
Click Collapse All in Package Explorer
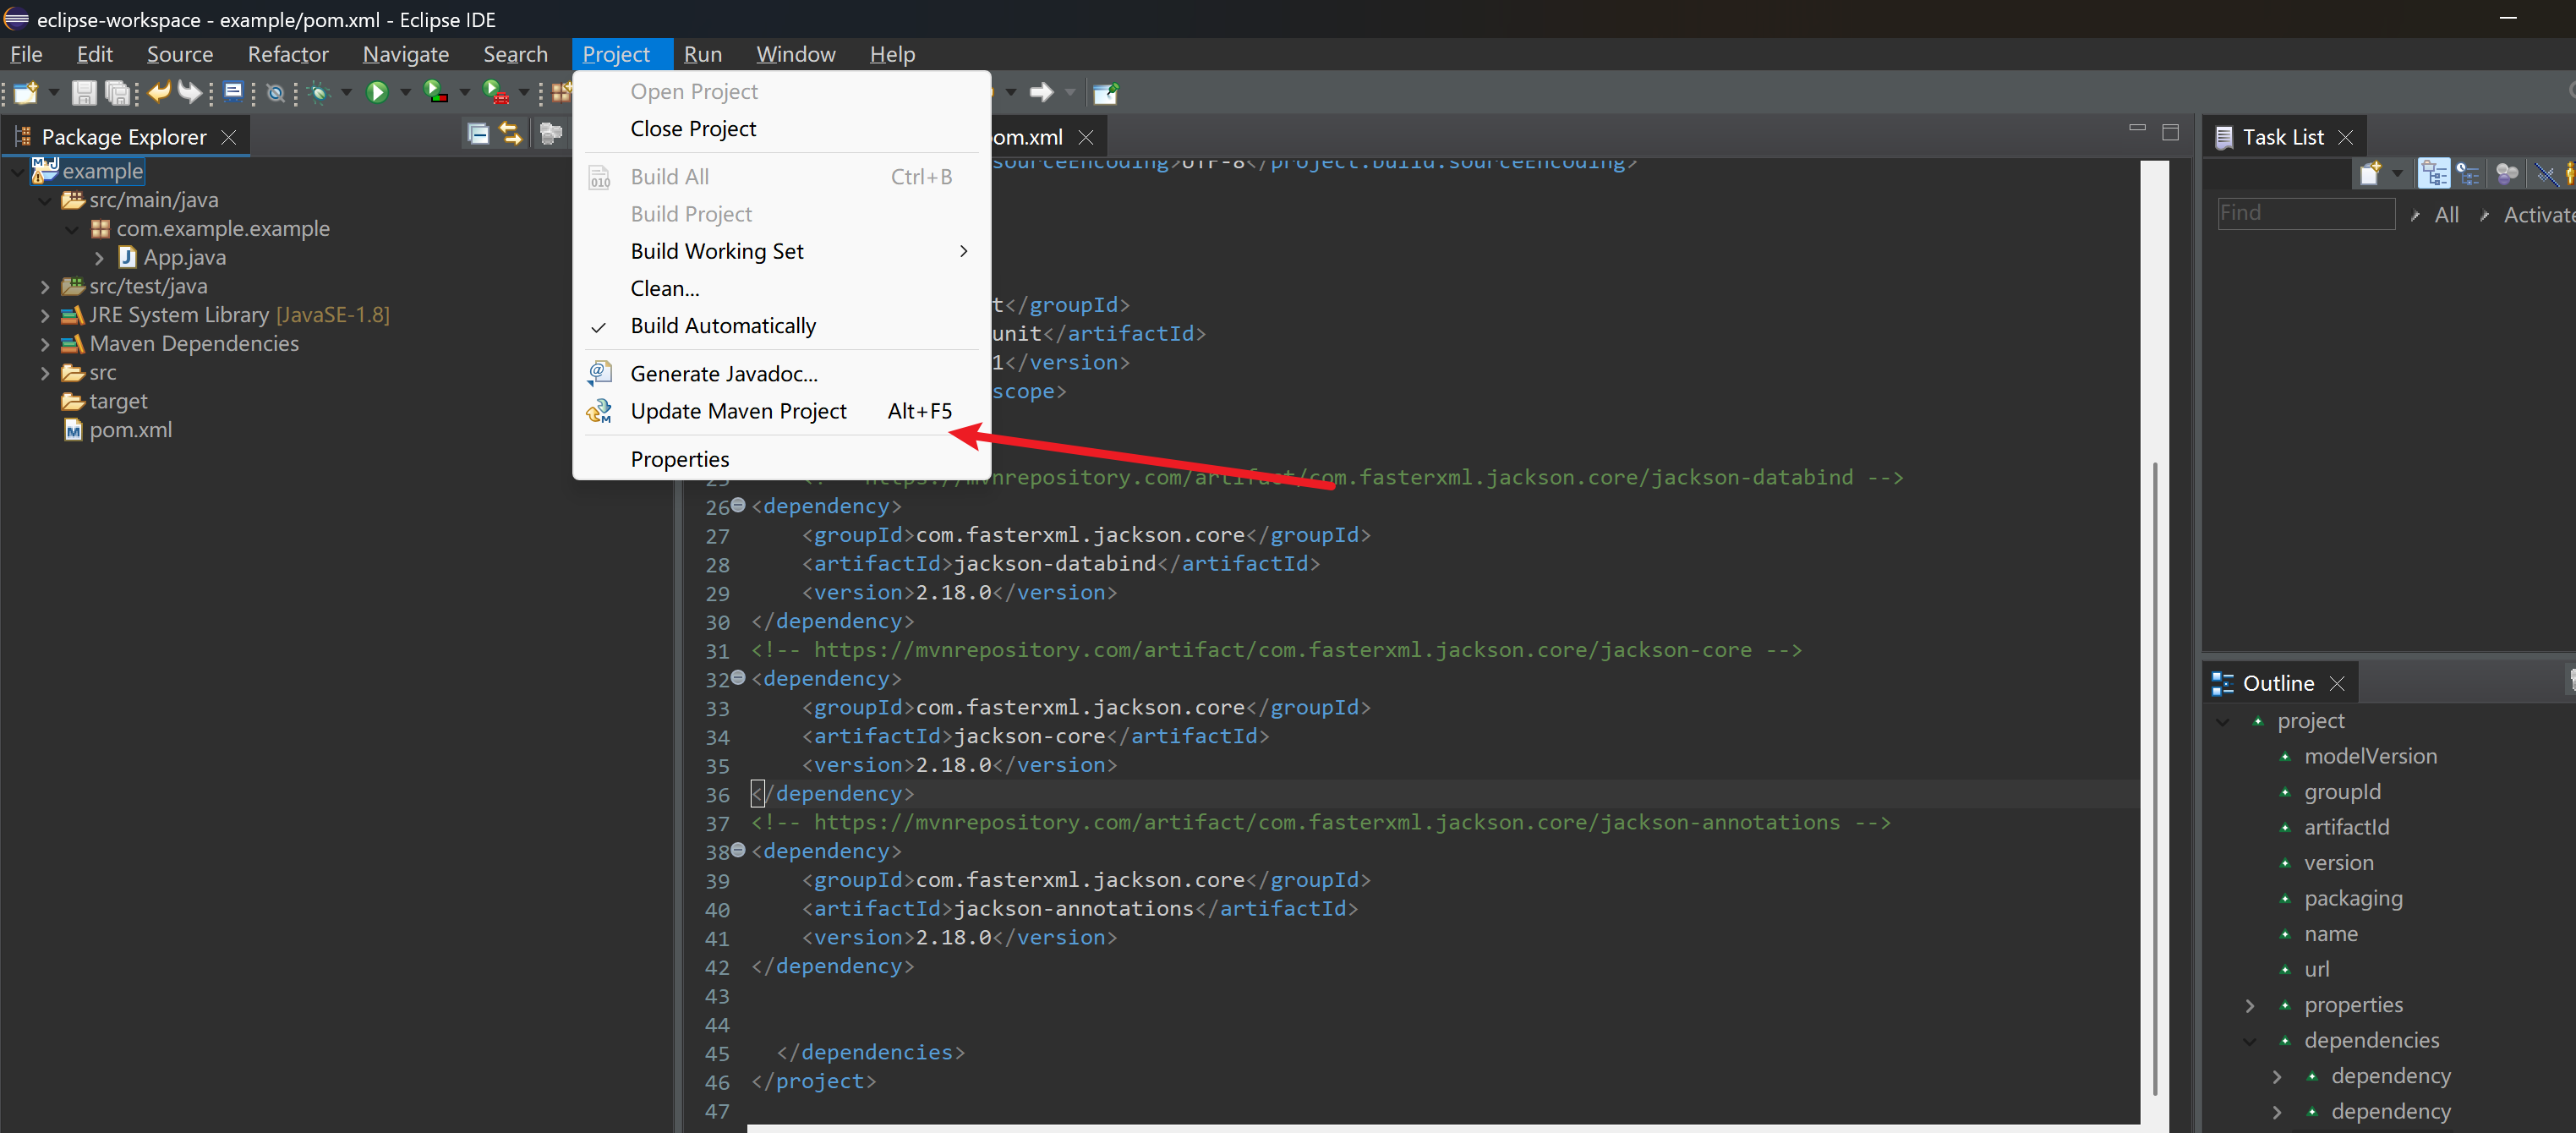pyautogui.click(x=478, y=134)
